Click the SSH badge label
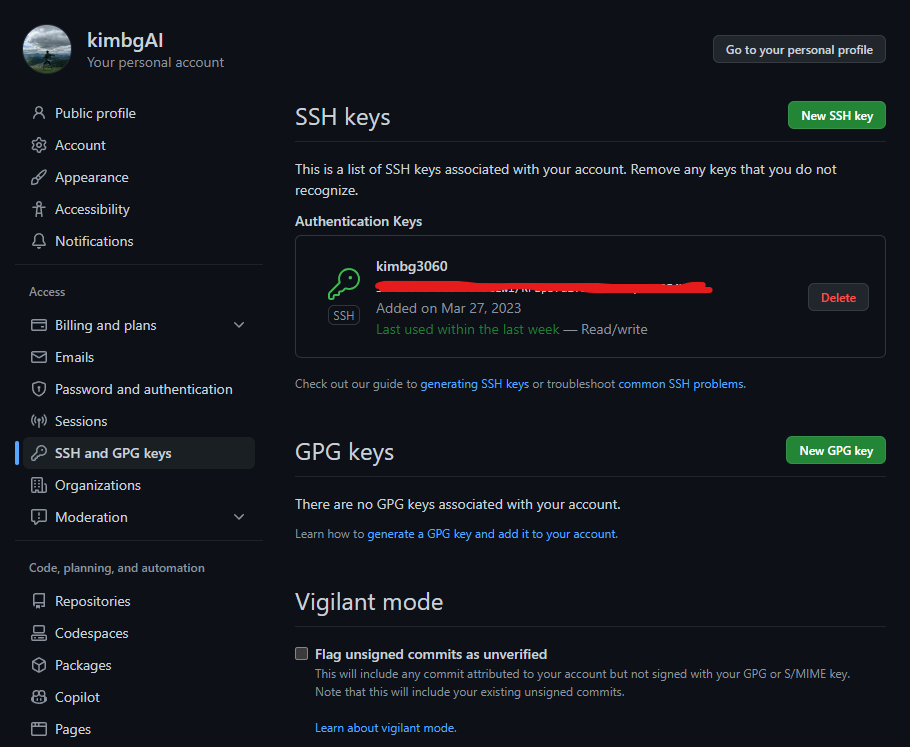Screen dimensions: 910x747 [x=344, y=315]
